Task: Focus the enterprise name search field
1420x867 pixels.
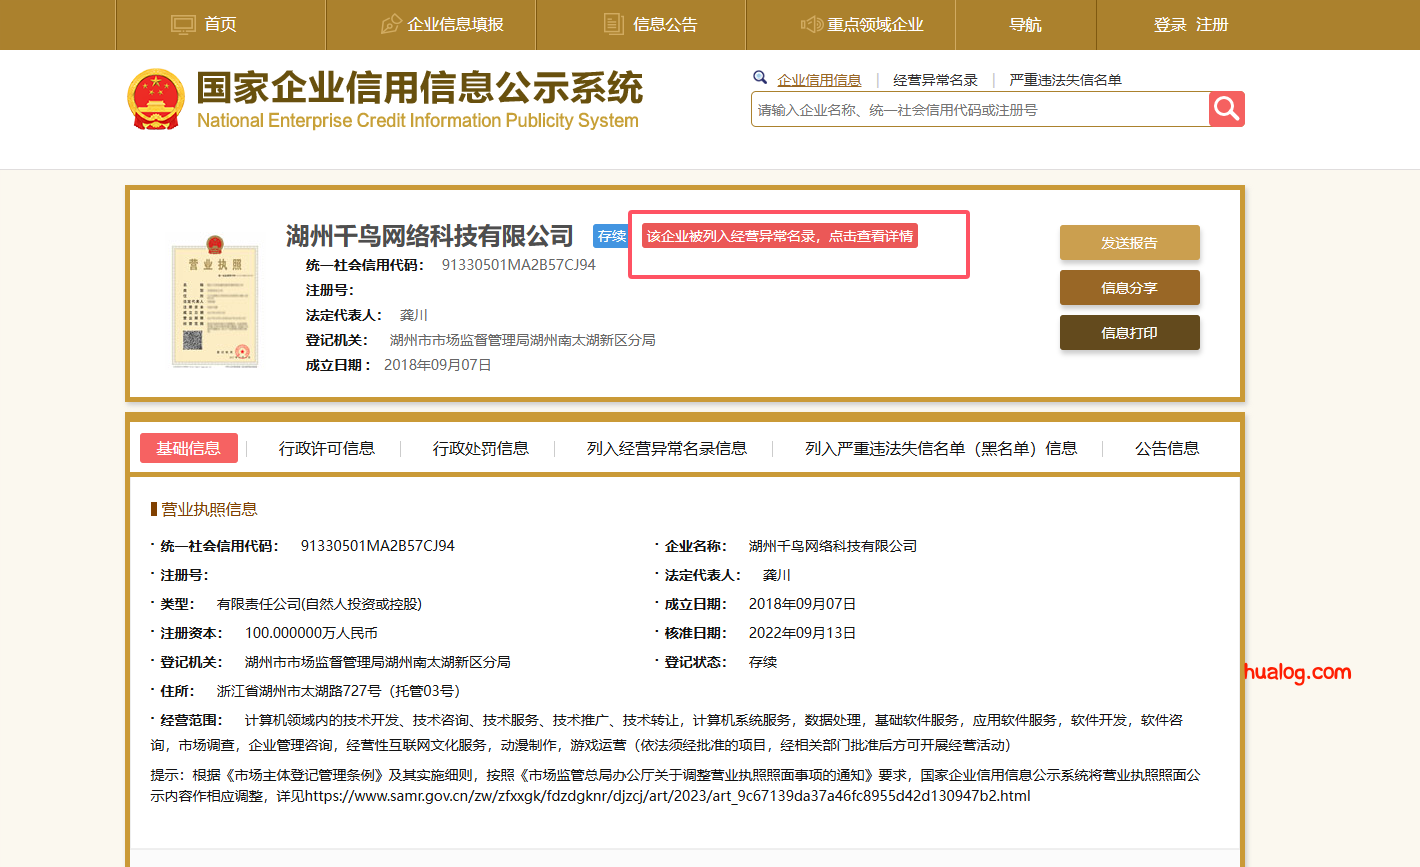Action: 980,109
